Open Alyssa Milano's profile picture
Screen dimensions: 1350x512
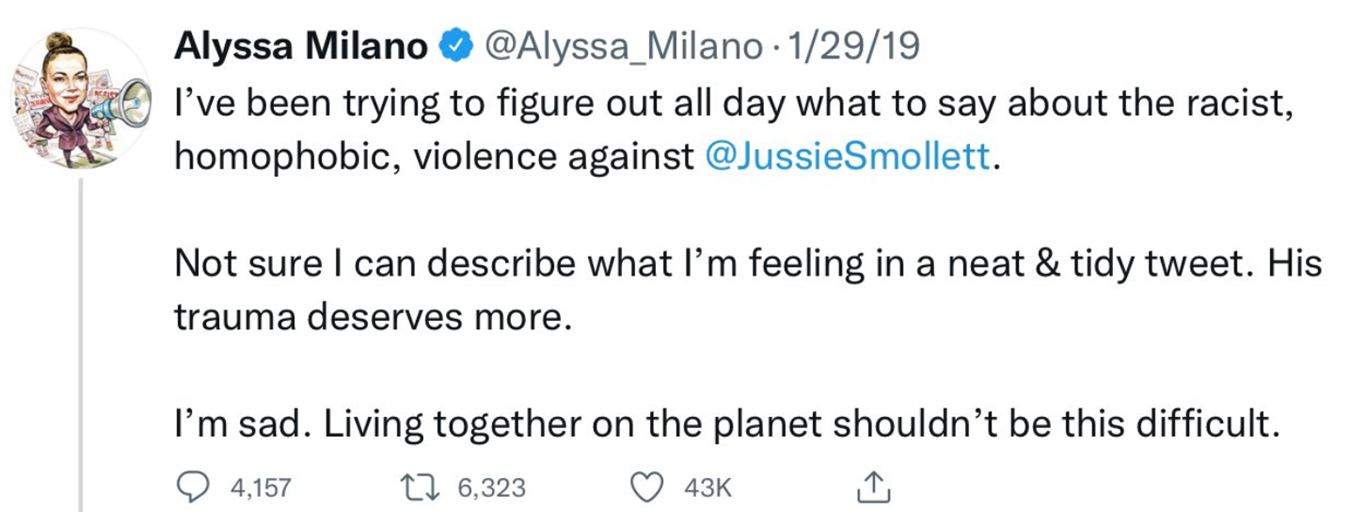click(x=80, y=99)
